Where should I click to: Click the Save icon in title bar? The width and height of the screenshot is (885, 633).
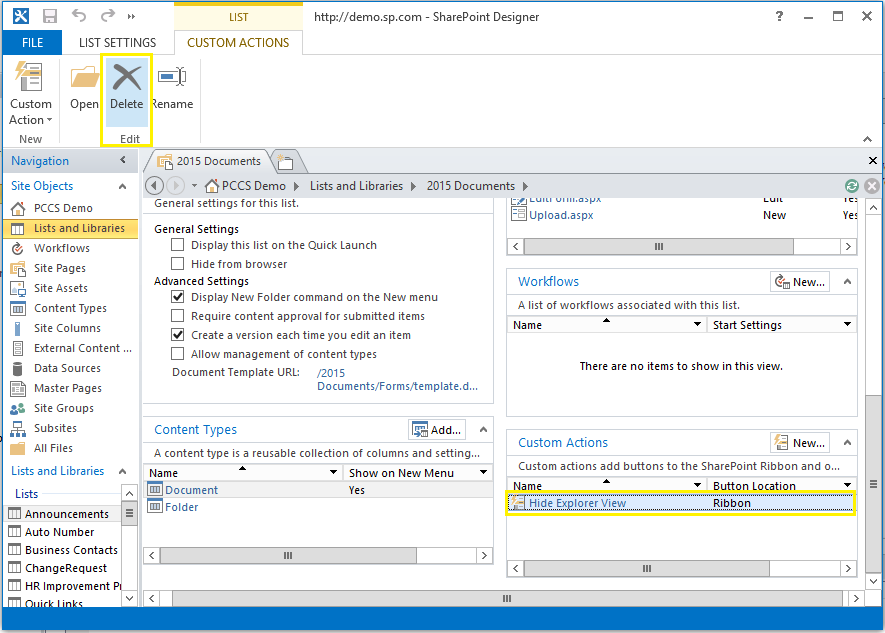(50, 16)
